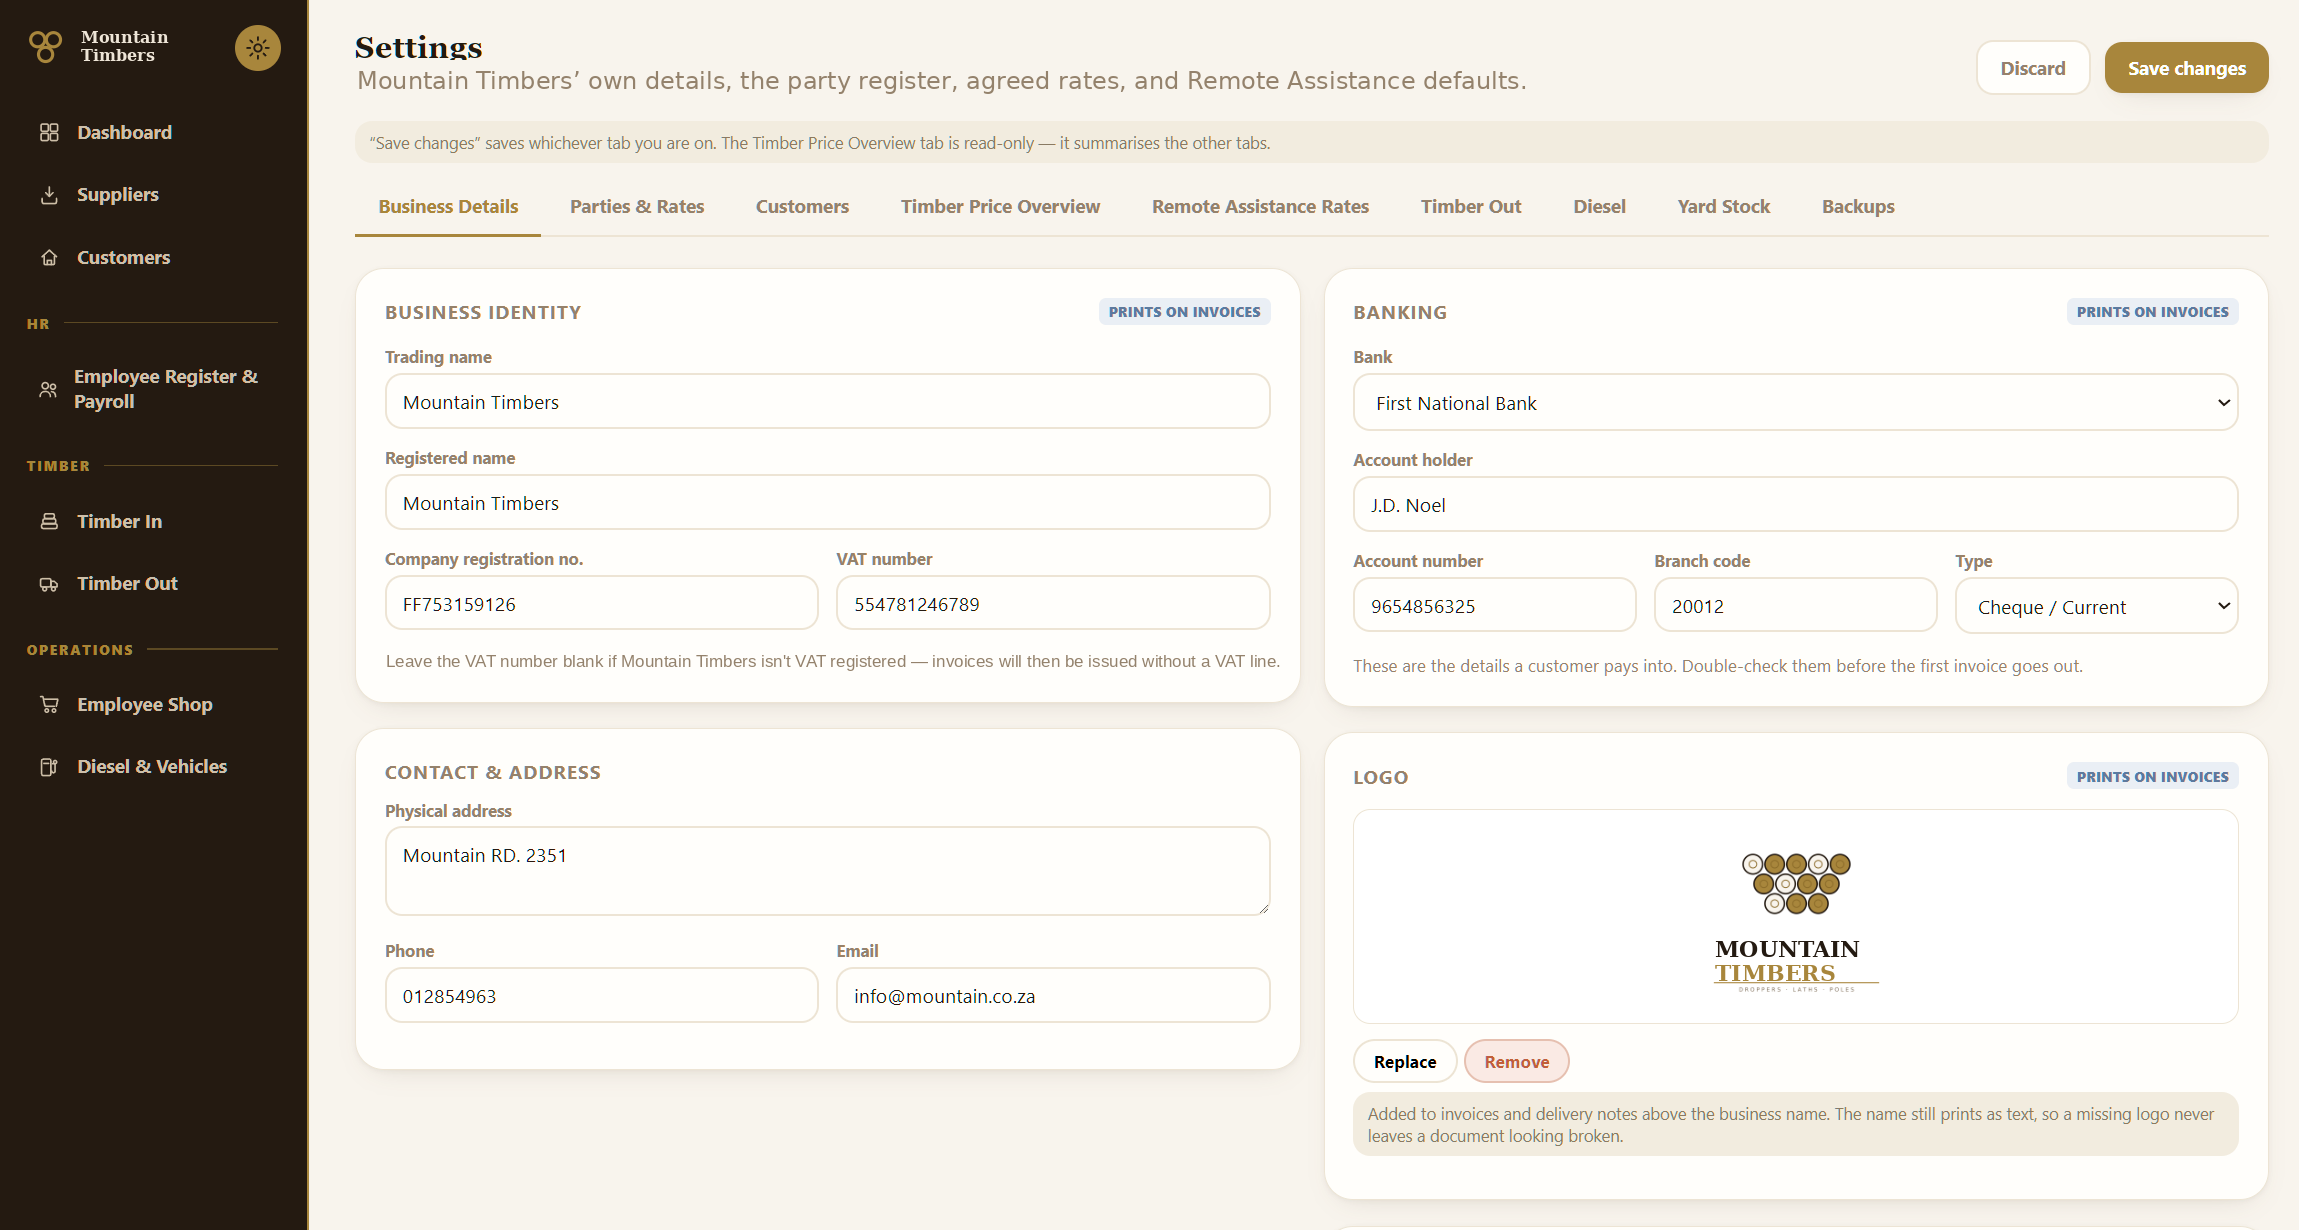Remove the uploaded logo
The width and height of the screenshot is (2299, 1230).
click(1516, 1061)
